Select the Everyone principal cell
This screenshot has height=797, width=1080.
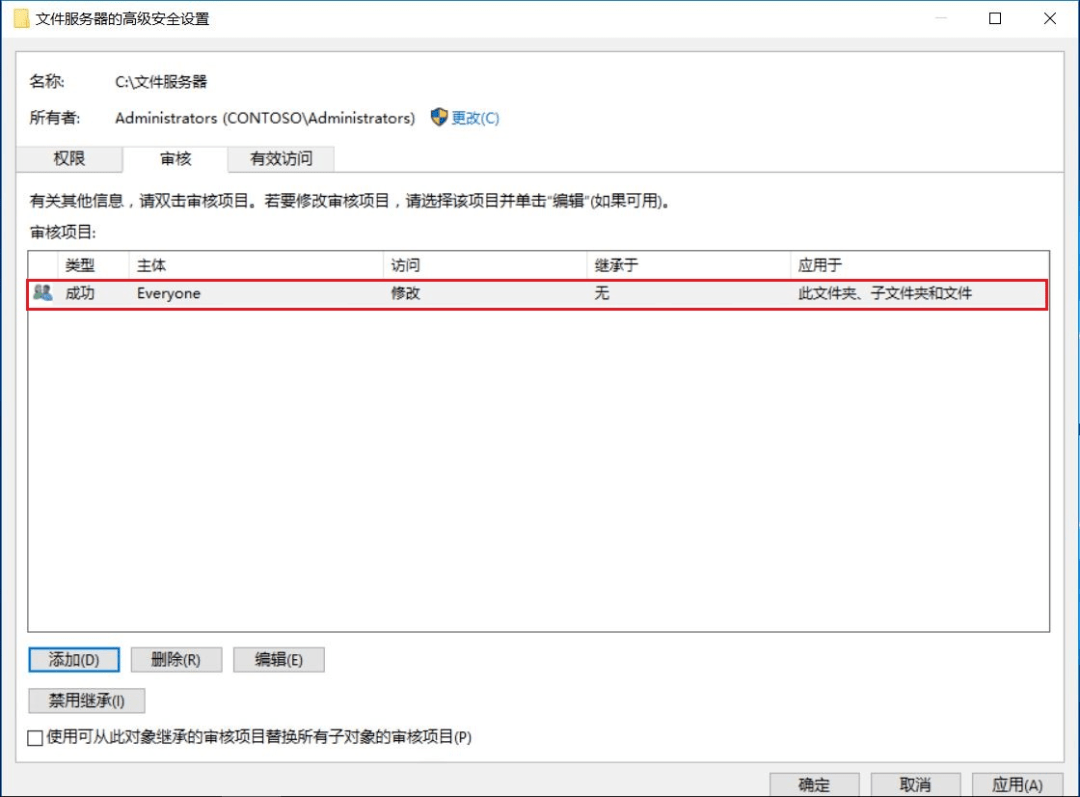[169, 293]
